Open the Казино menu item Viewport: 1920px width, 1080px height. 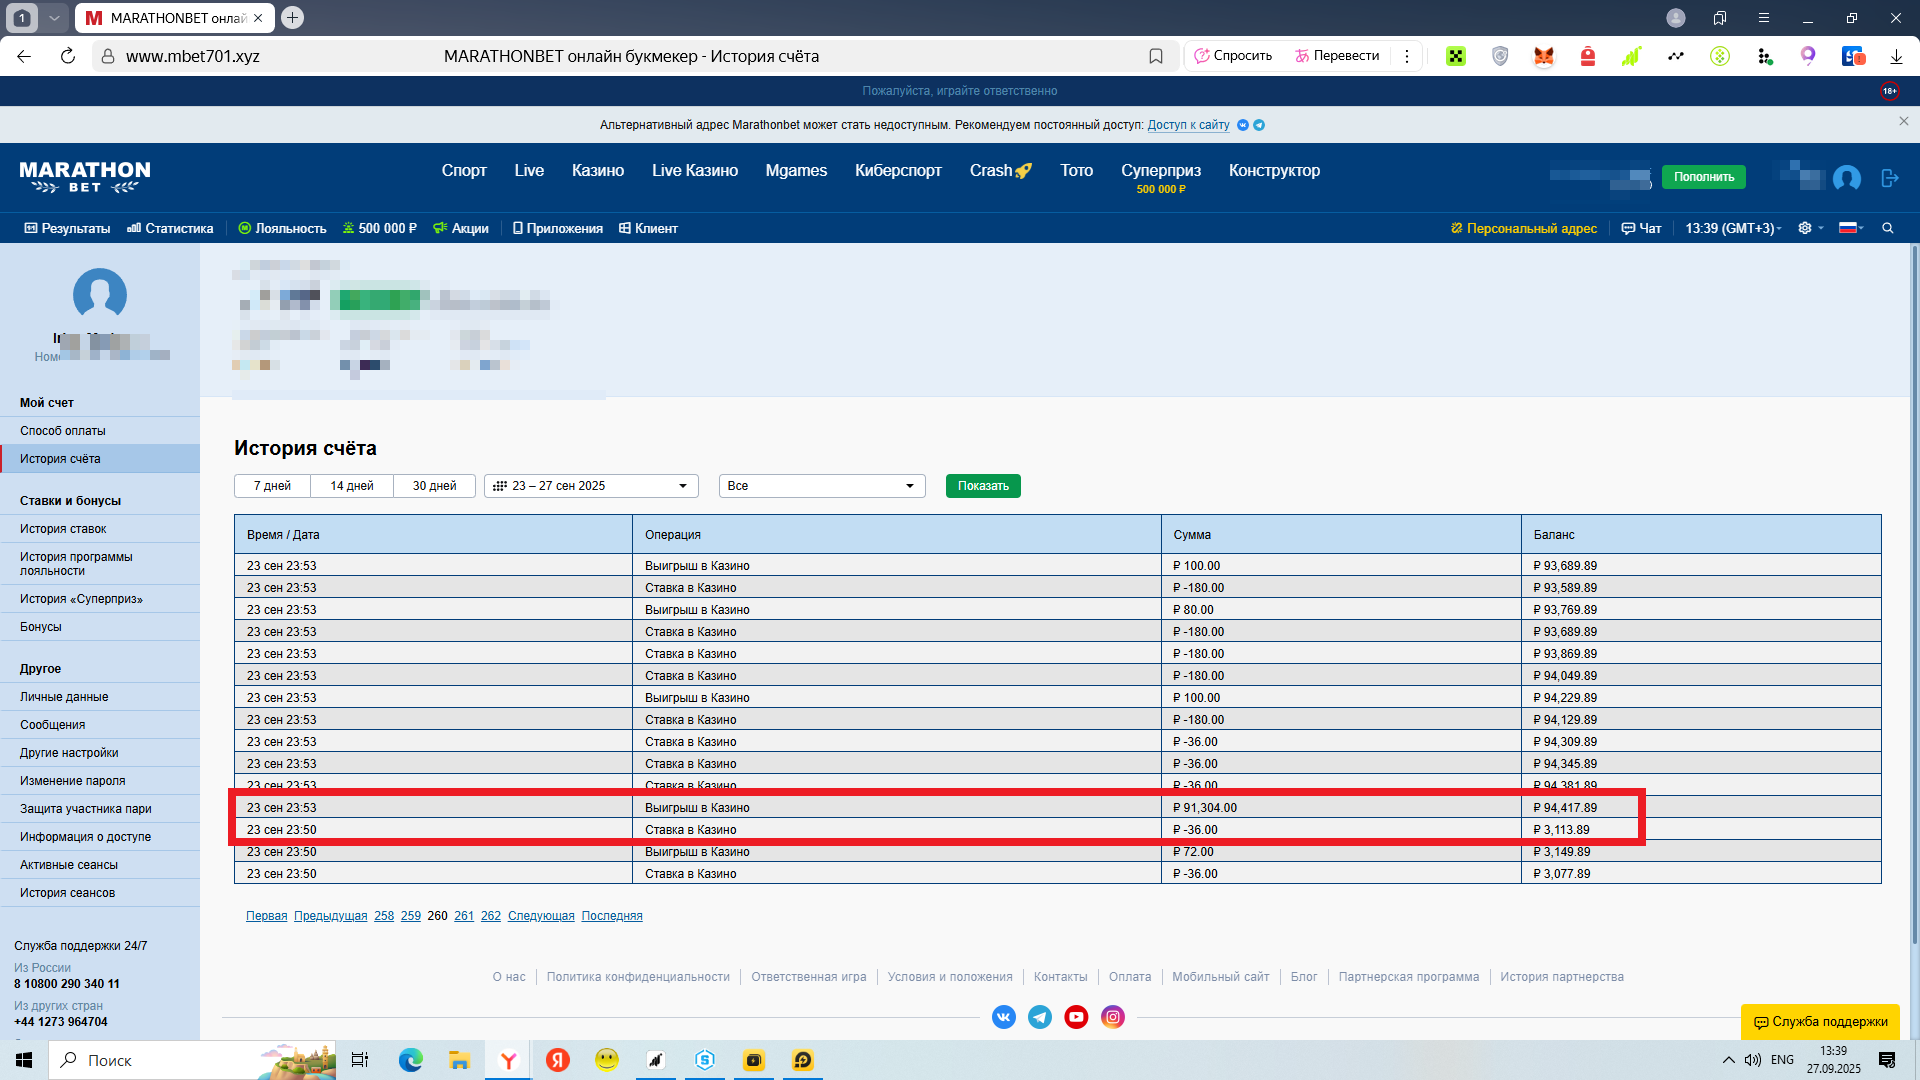(598, 170)
